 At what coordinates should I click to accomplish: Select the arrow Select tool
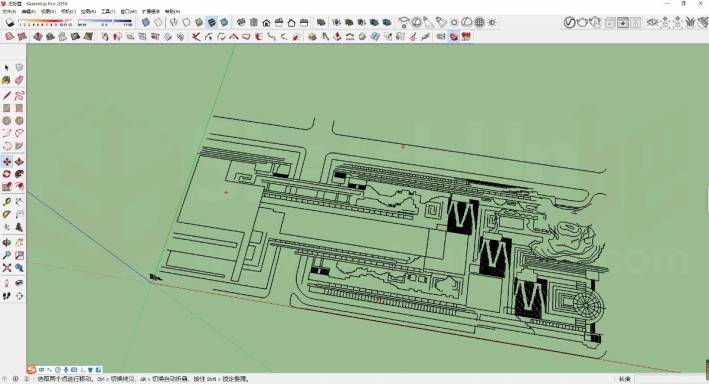click(6, 67)
